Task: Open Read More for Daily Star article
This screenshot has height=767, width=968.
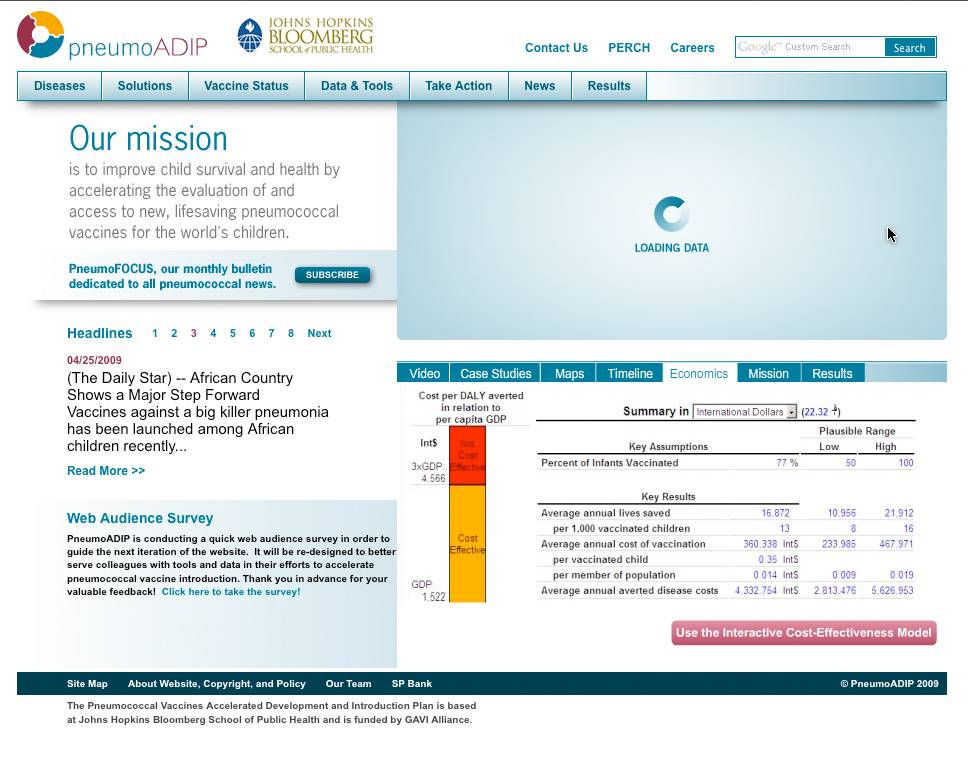Action: click(106, 471)
